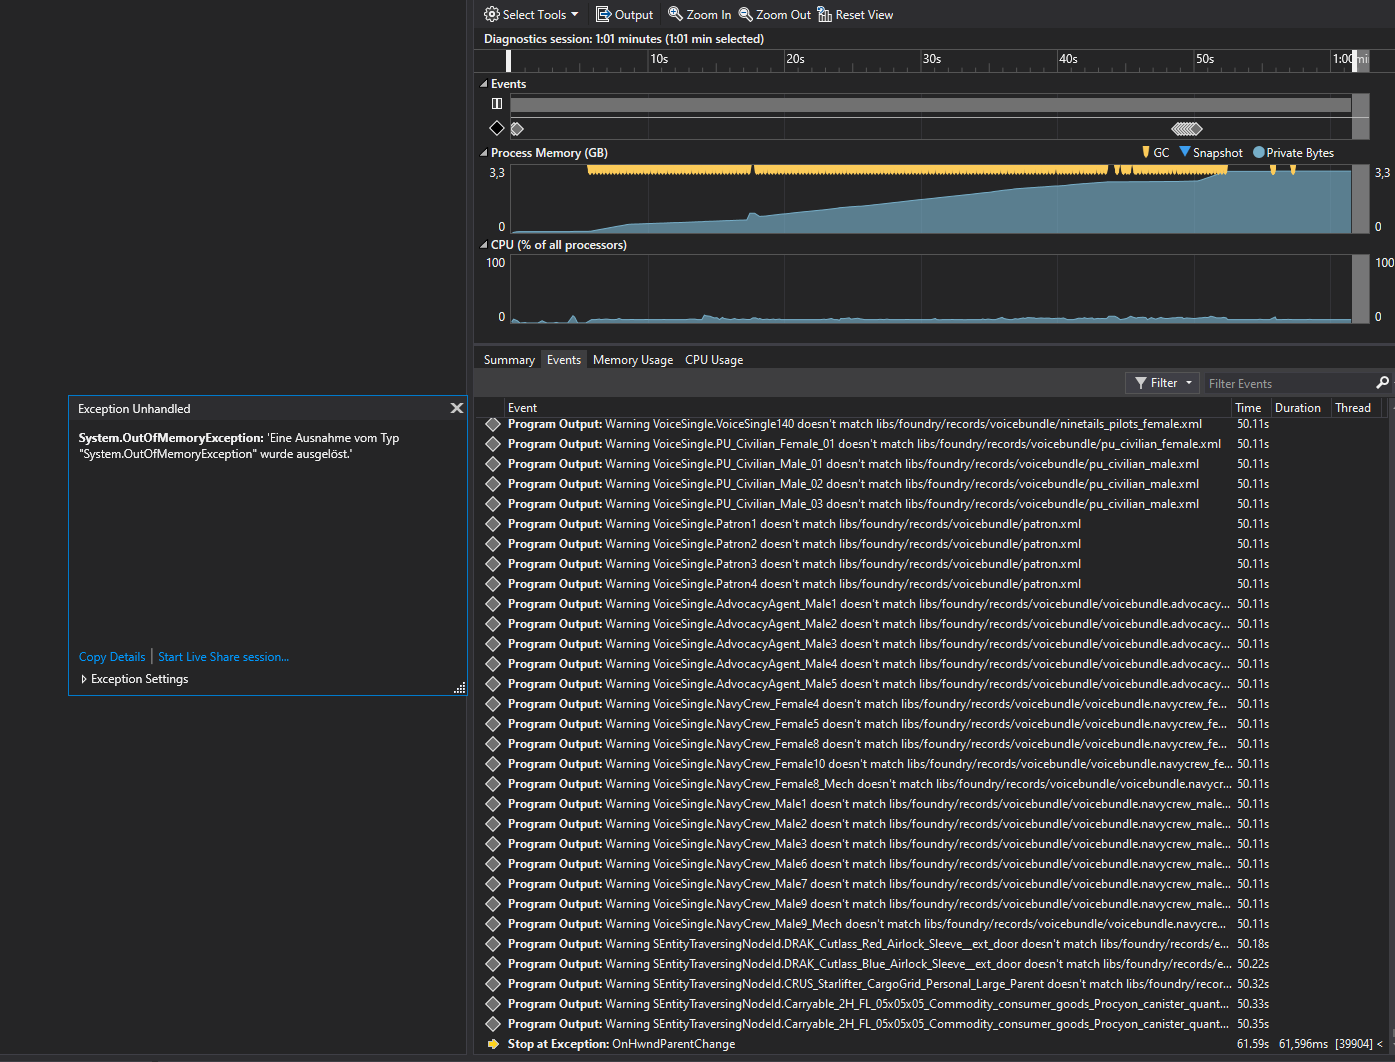The height and width of the screenshot is (1062, 1395).
Task: Close the Exception Unhandled popup
Action: 456,408
